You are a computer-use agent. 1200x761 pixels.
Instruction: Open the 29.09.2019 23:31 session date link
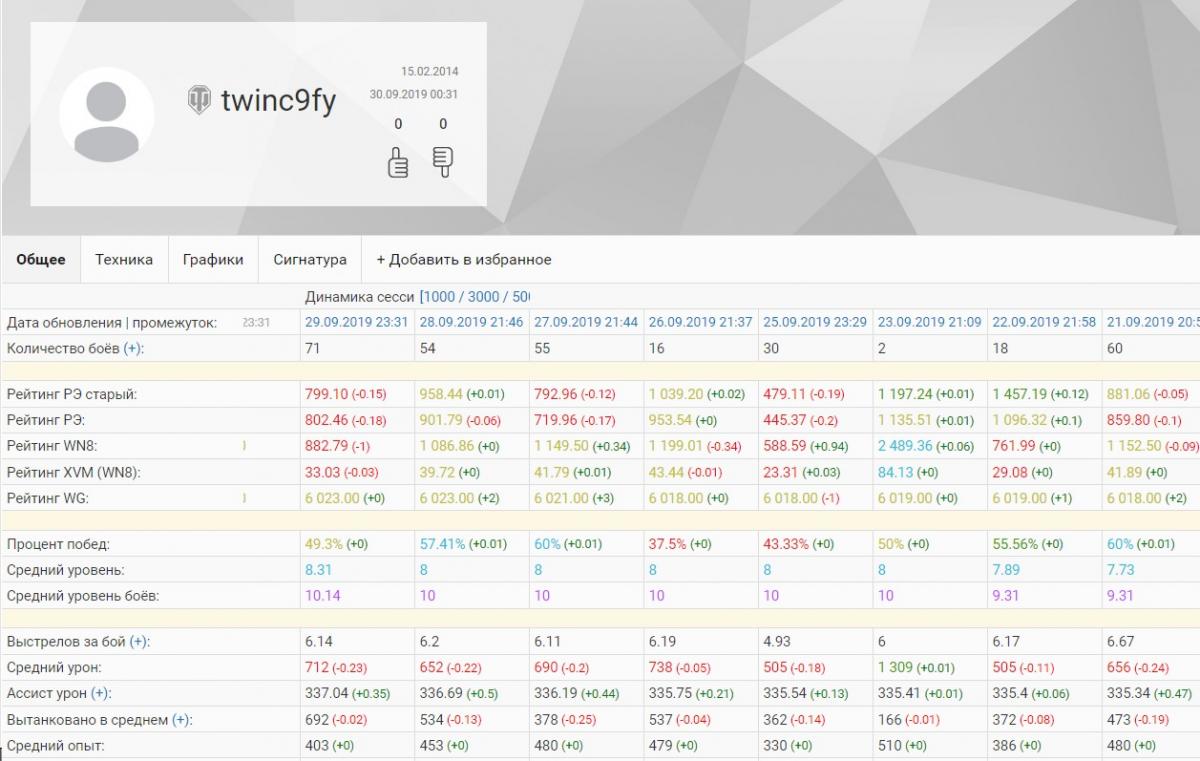pos(356,322)
